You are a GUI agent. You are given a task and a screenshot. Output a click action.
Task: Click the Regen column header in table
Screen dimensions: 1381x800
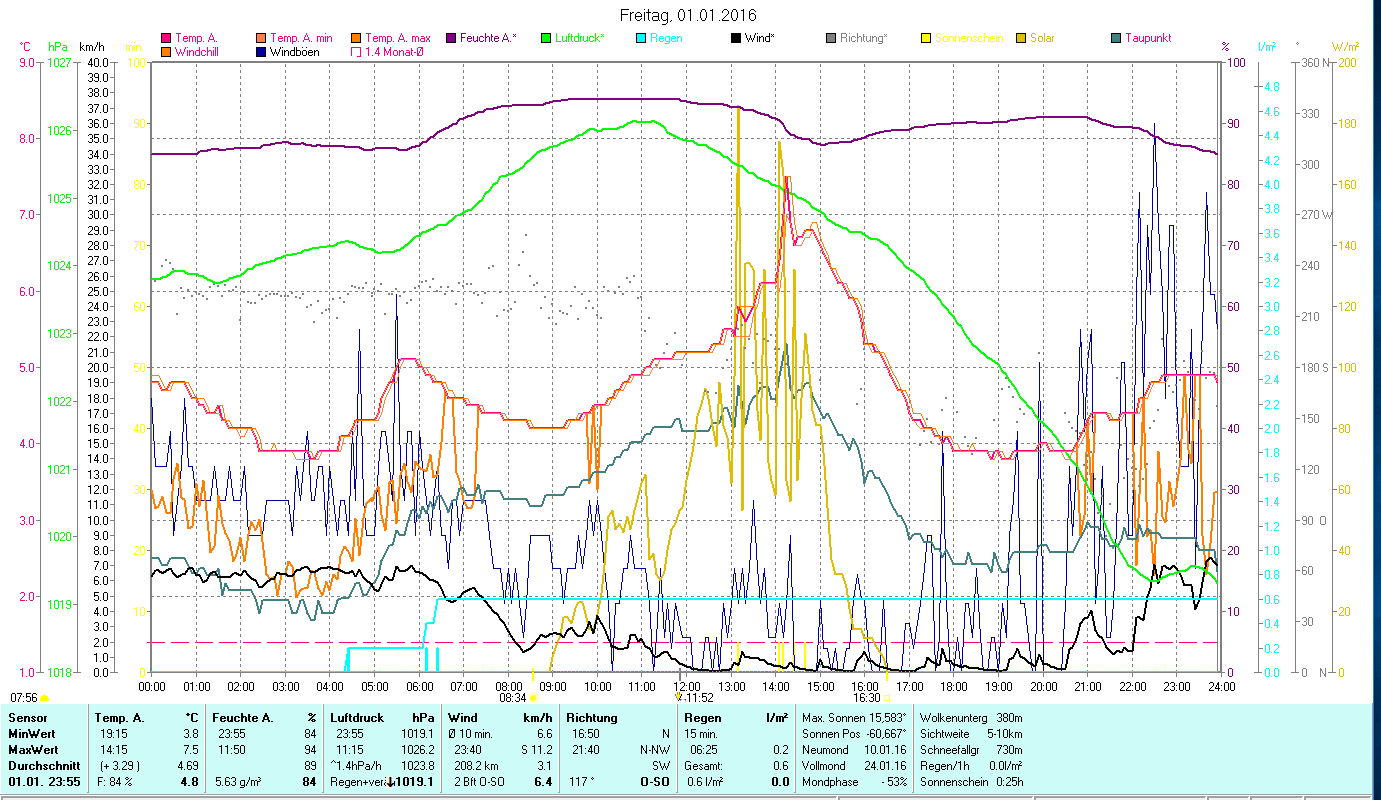703,718
